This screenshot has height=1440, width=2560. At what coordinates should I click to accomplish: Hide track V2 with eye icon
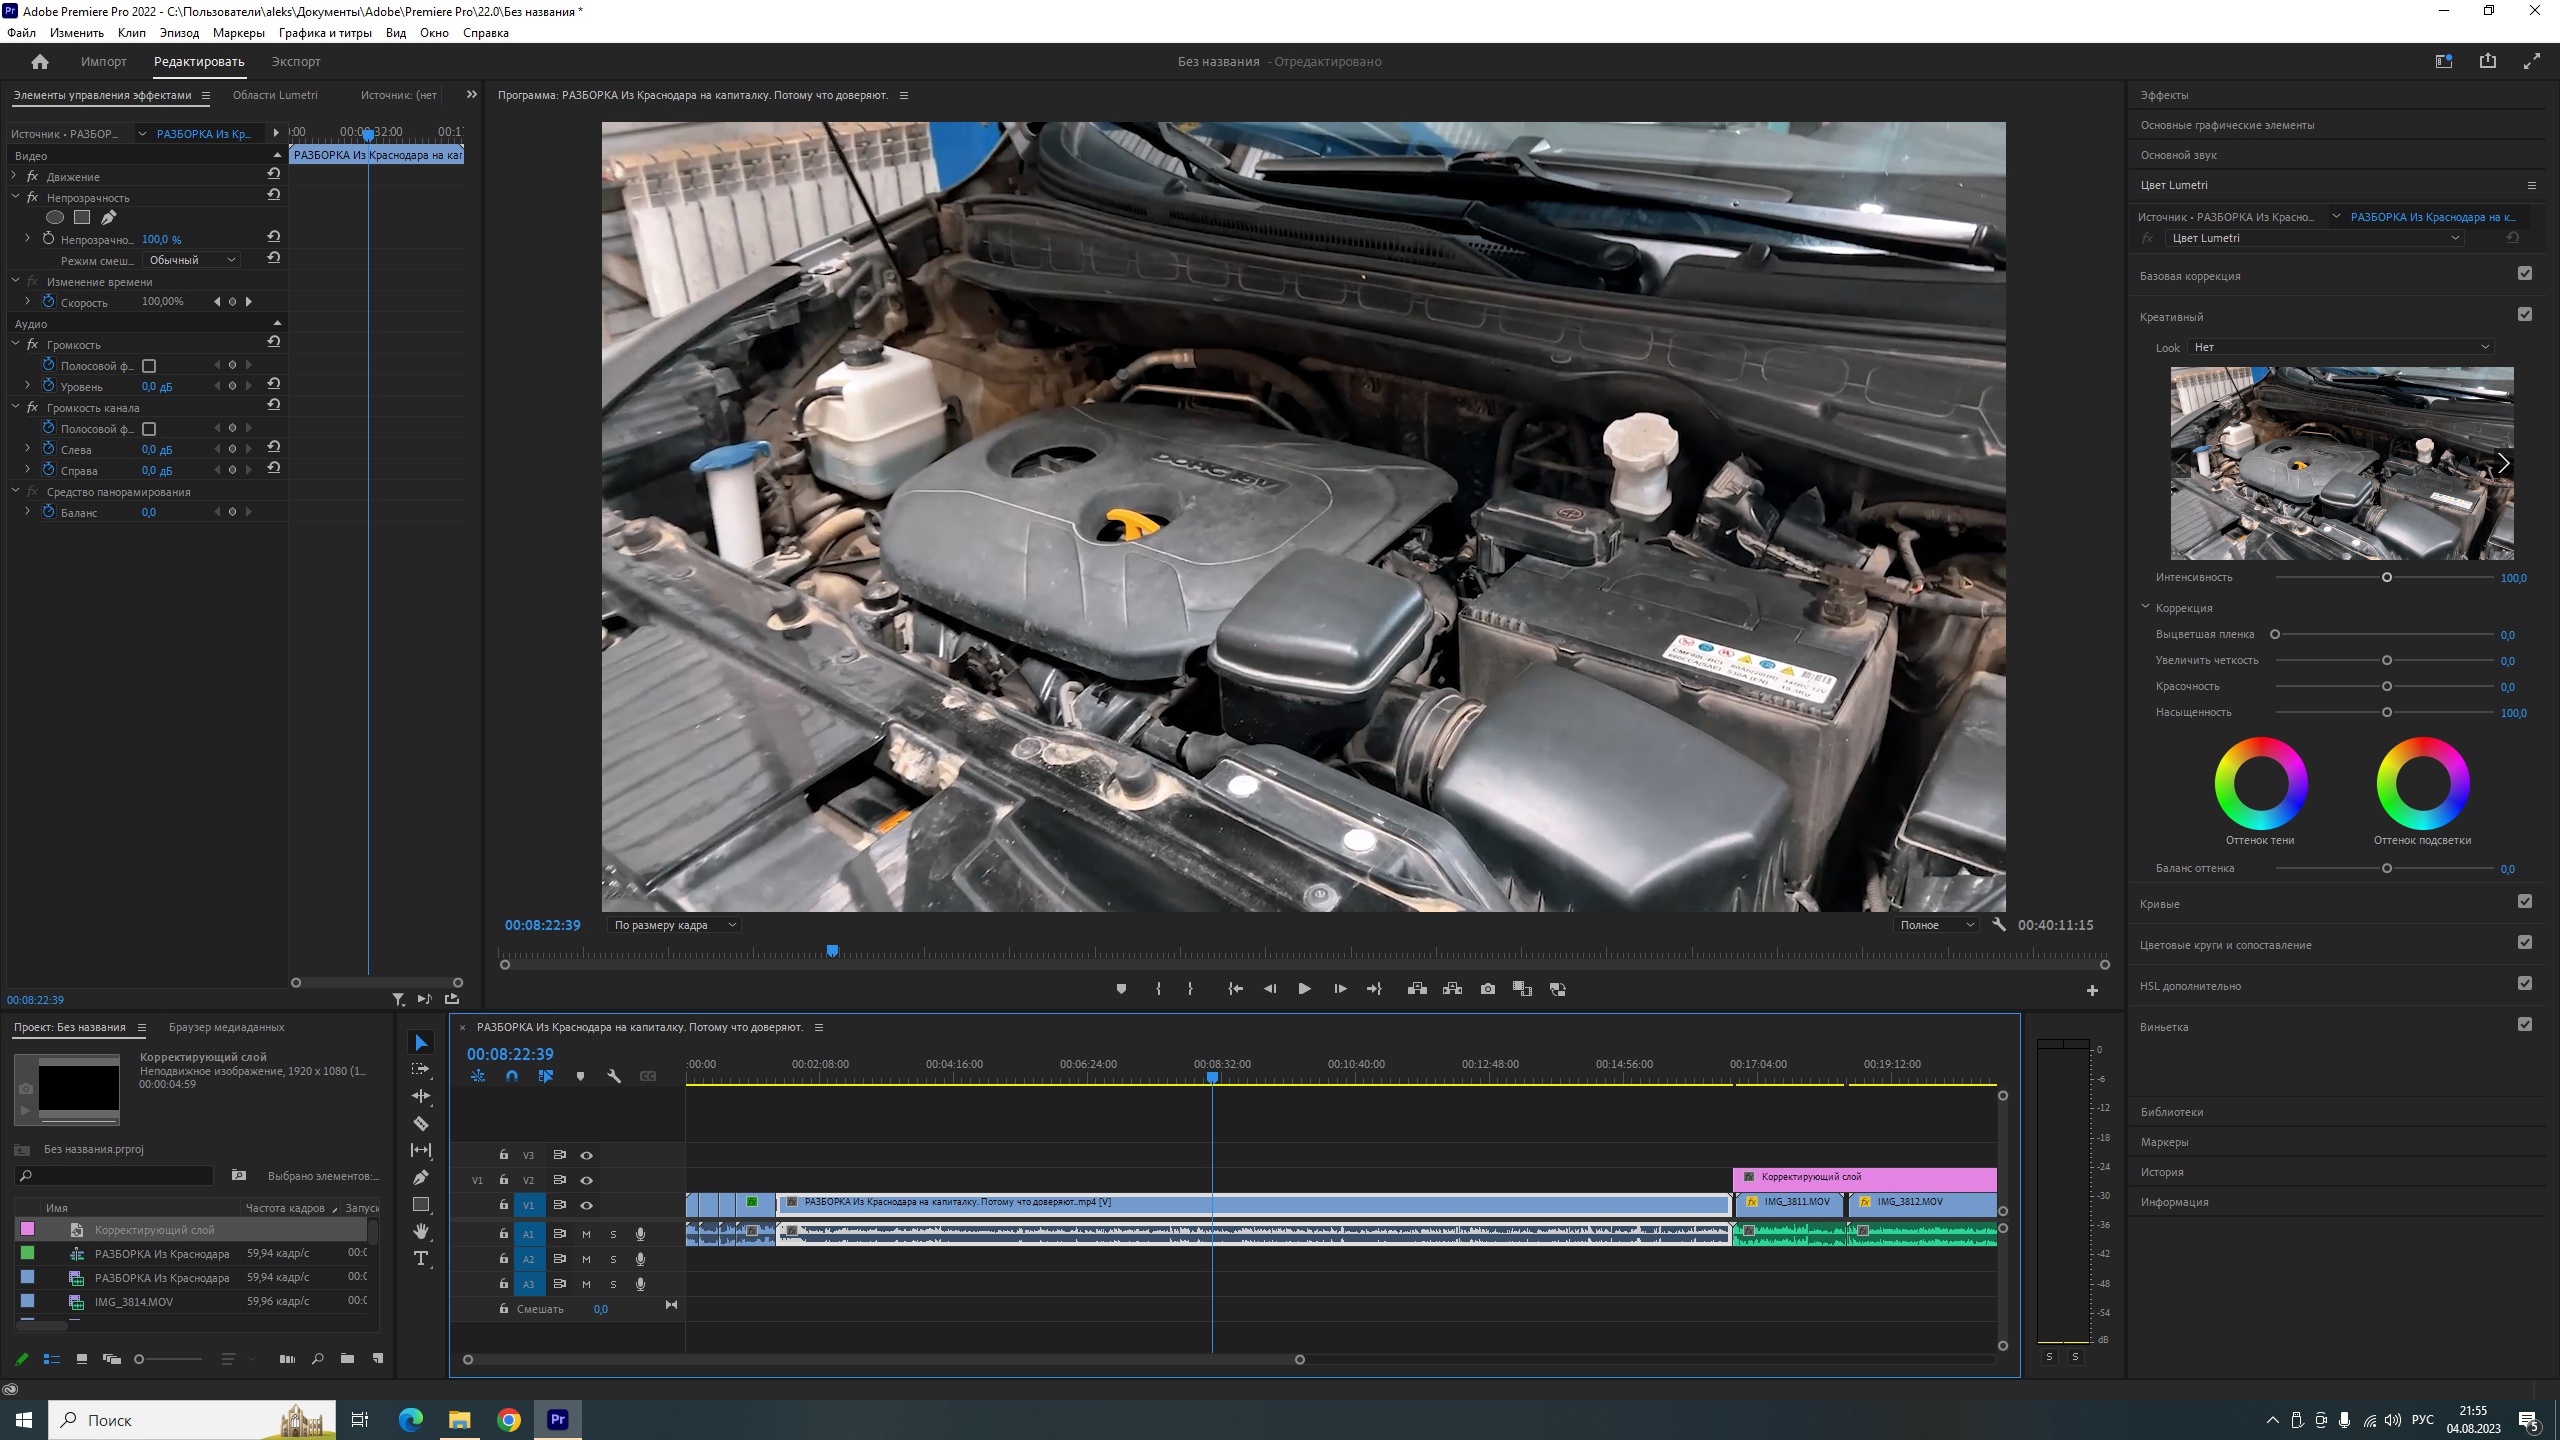[587, 1180]
